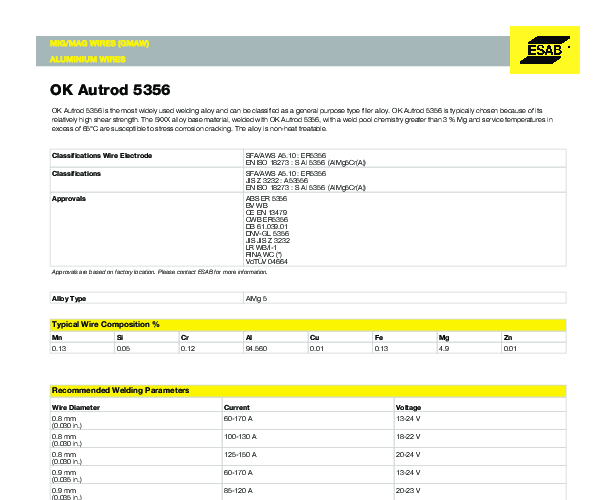Select the '20-24 V' voltage value
Image resolution: width=615 pixels, height=500 pixels.
408,455
